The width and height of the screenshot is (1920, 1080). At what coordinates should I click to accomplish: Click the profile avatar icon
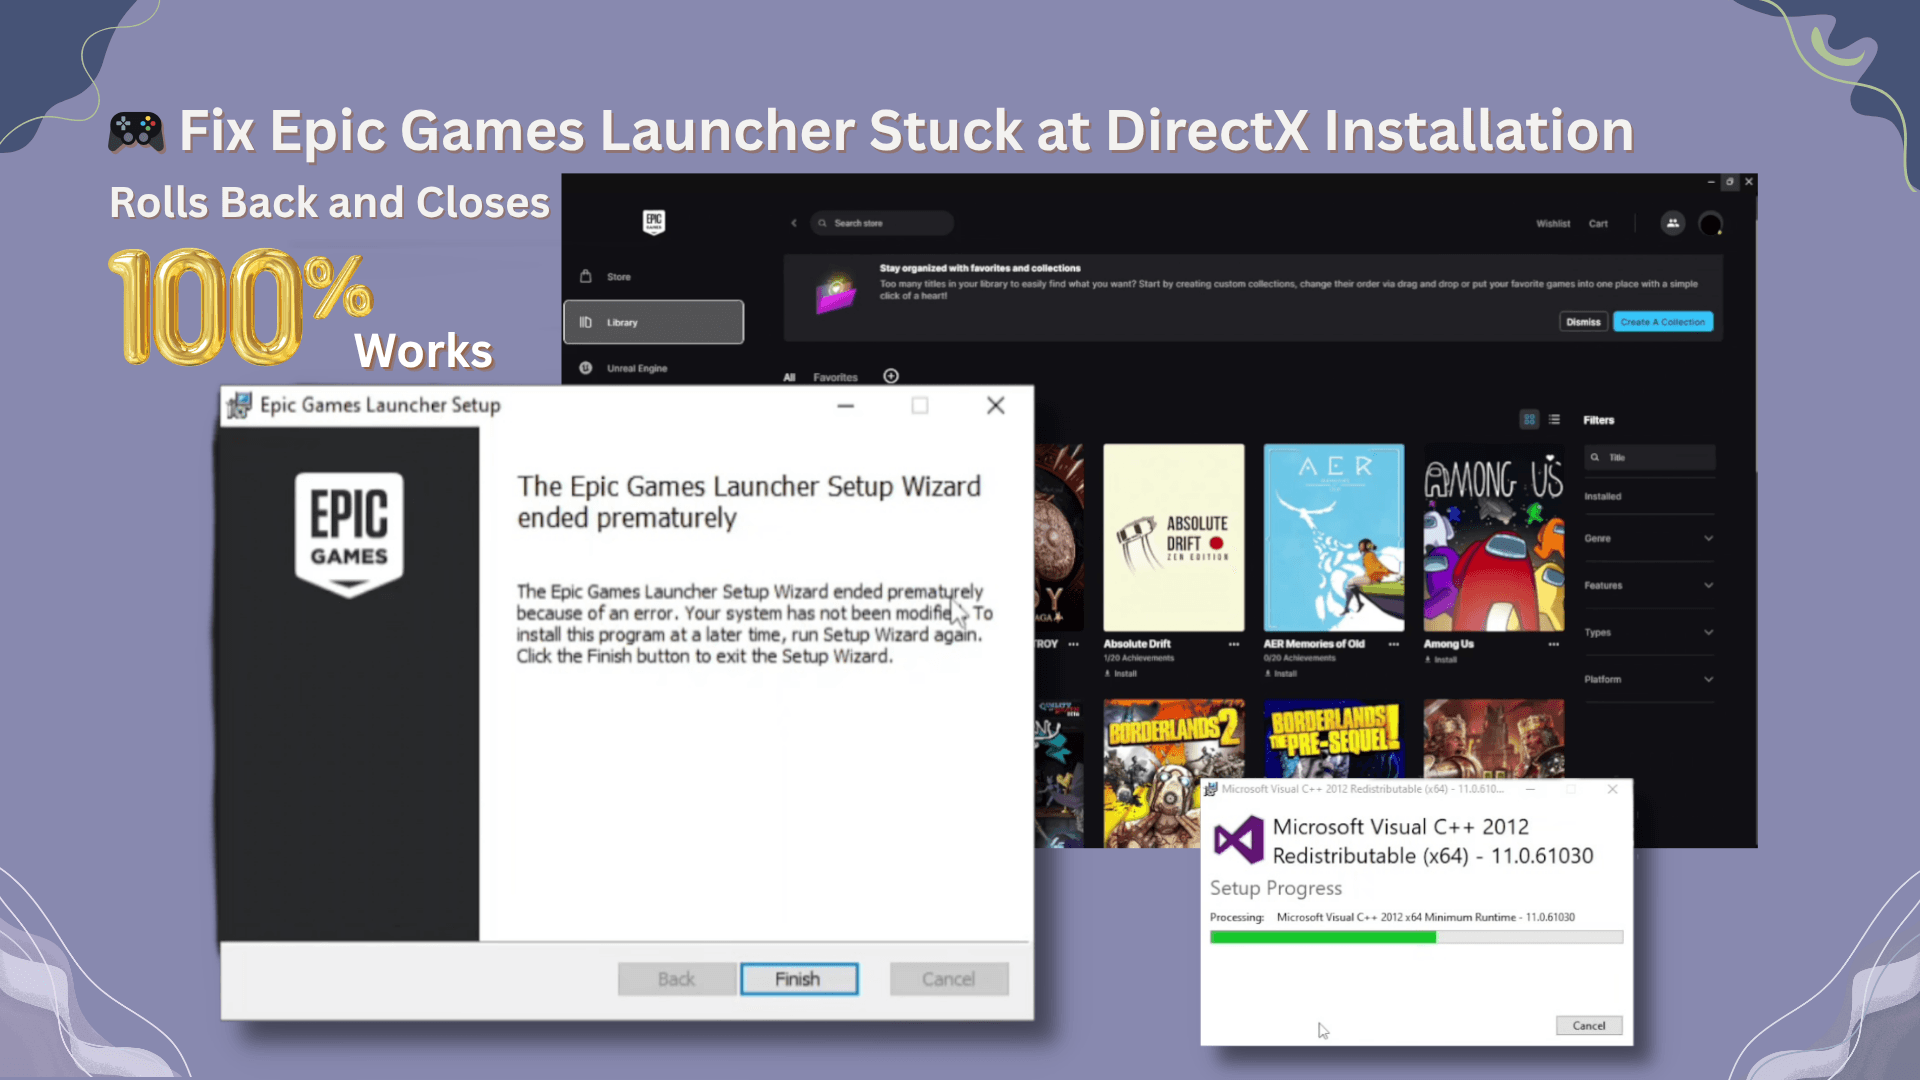pyautogui.click(x=1711, y=224)
